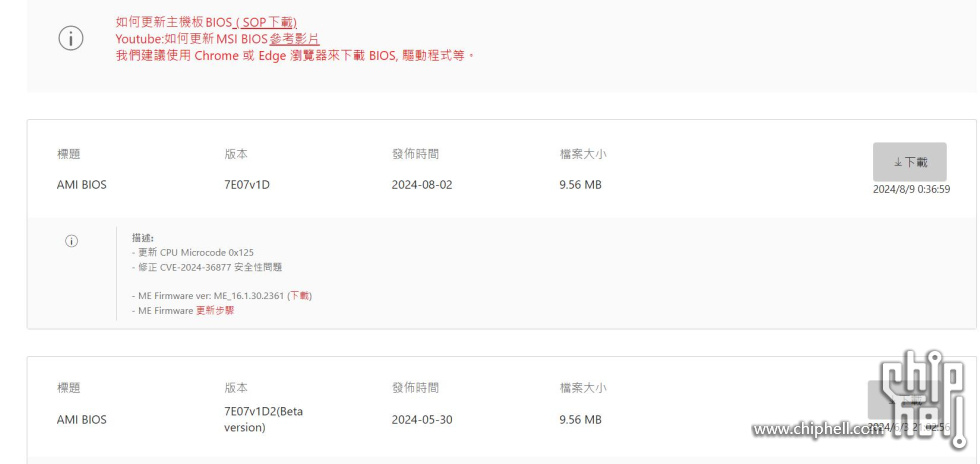This screenshot has height=464, width=980.
Task: Click the info icon beside the 描述 section
Action: 72,241
